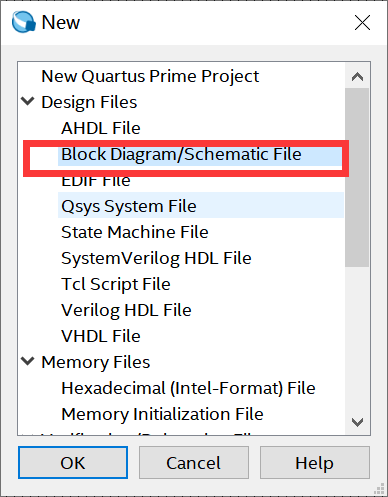Click the scrollbar up arrow
Viewport: 388px width, 497px height.
tap(357, 77)
